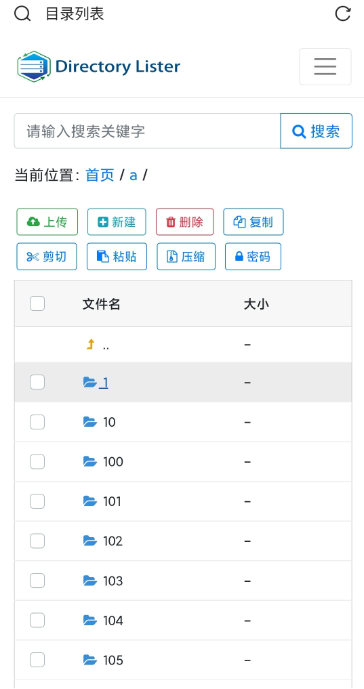Click the red 删除 delete button
The image size is (364, 689).
coord(185,222)
